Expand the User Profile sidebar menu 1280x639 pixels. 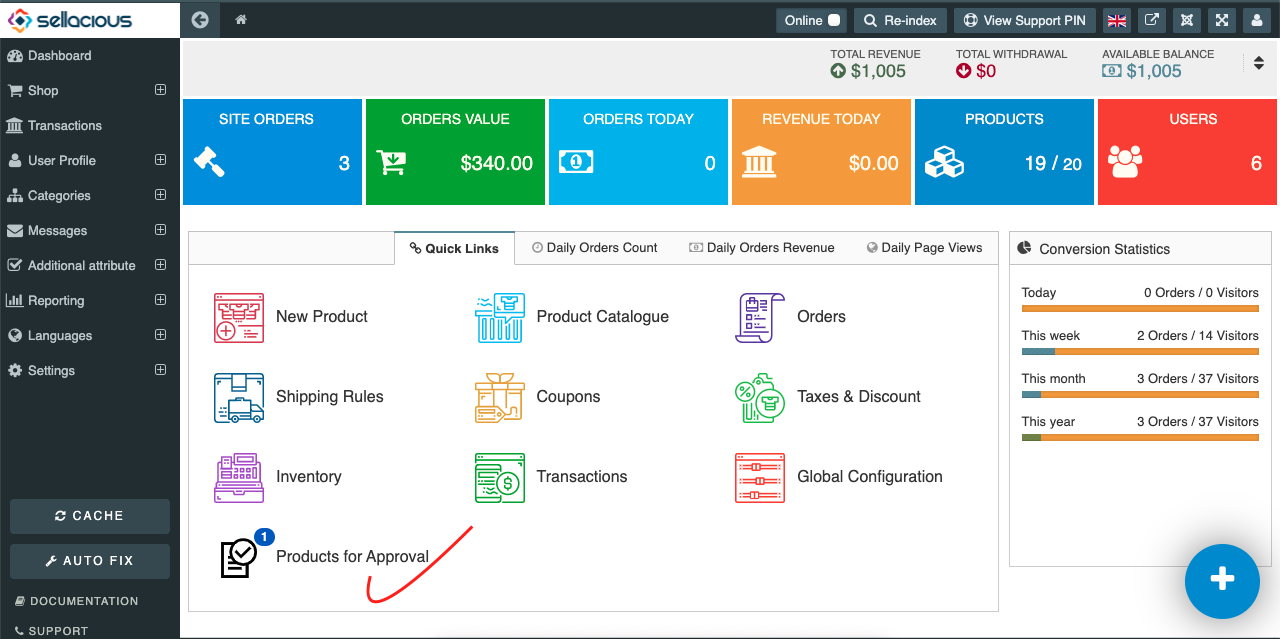[x=160, y=160]
